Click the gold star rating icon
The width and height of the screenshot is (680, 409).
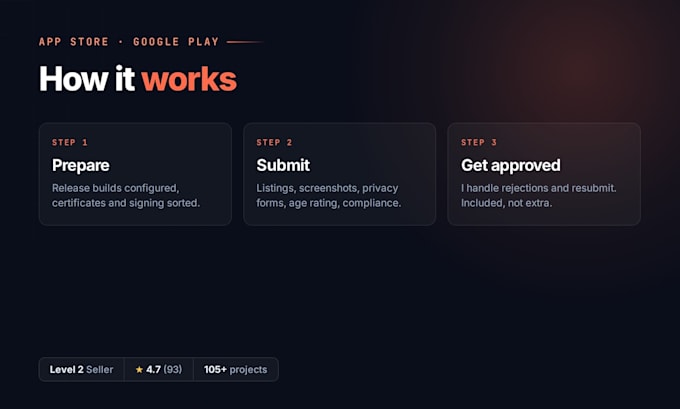click(x=139, y=370)
